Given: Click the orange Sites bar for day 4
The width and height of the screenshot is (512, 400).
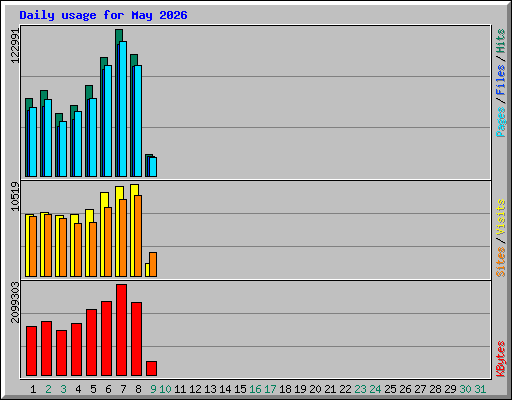Looking at the screenshot, I should coord(78,250).
